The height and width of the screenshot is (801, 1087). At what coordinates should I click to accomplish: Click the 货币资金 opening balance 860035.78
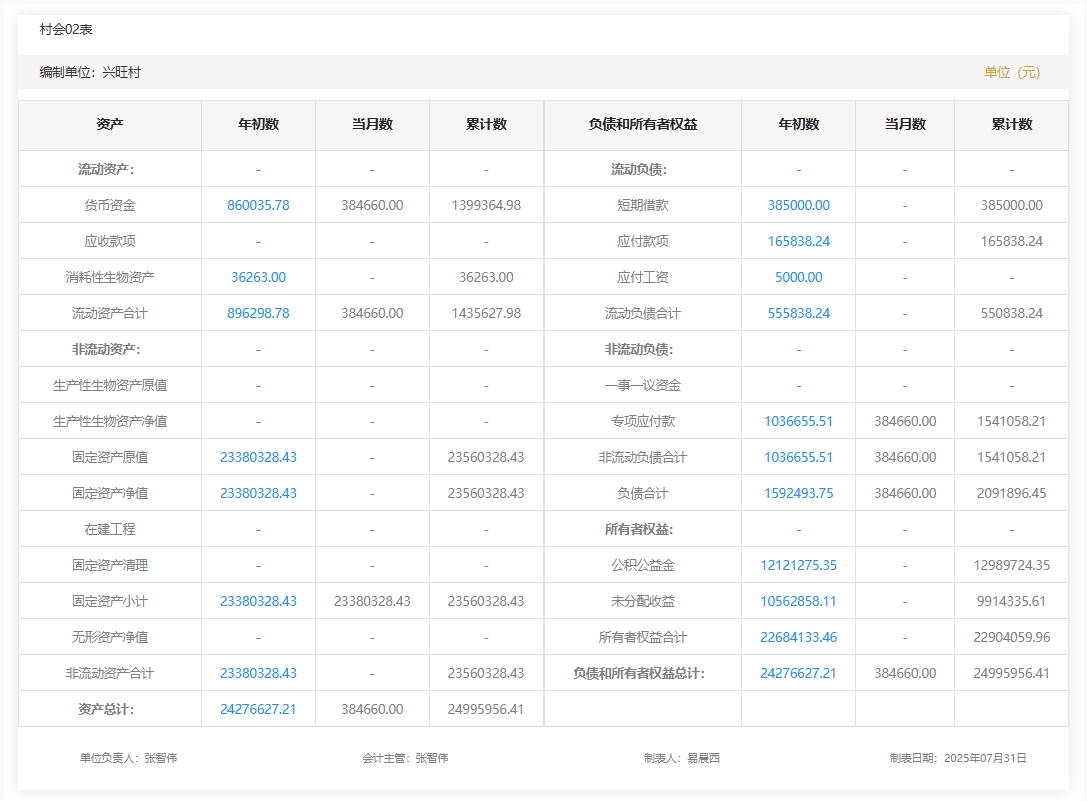pos(258,205)
